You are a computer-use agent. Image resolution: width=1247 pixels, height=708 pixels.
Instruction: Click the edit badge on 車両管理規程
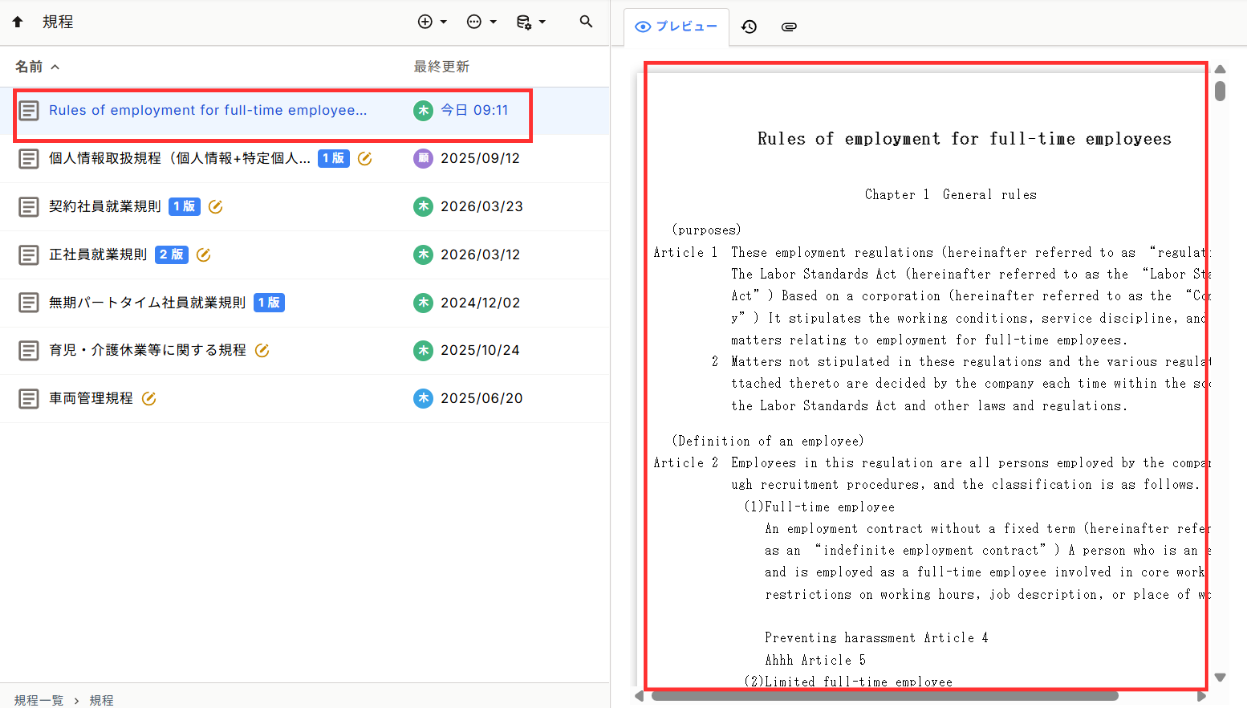pos(149,399)
